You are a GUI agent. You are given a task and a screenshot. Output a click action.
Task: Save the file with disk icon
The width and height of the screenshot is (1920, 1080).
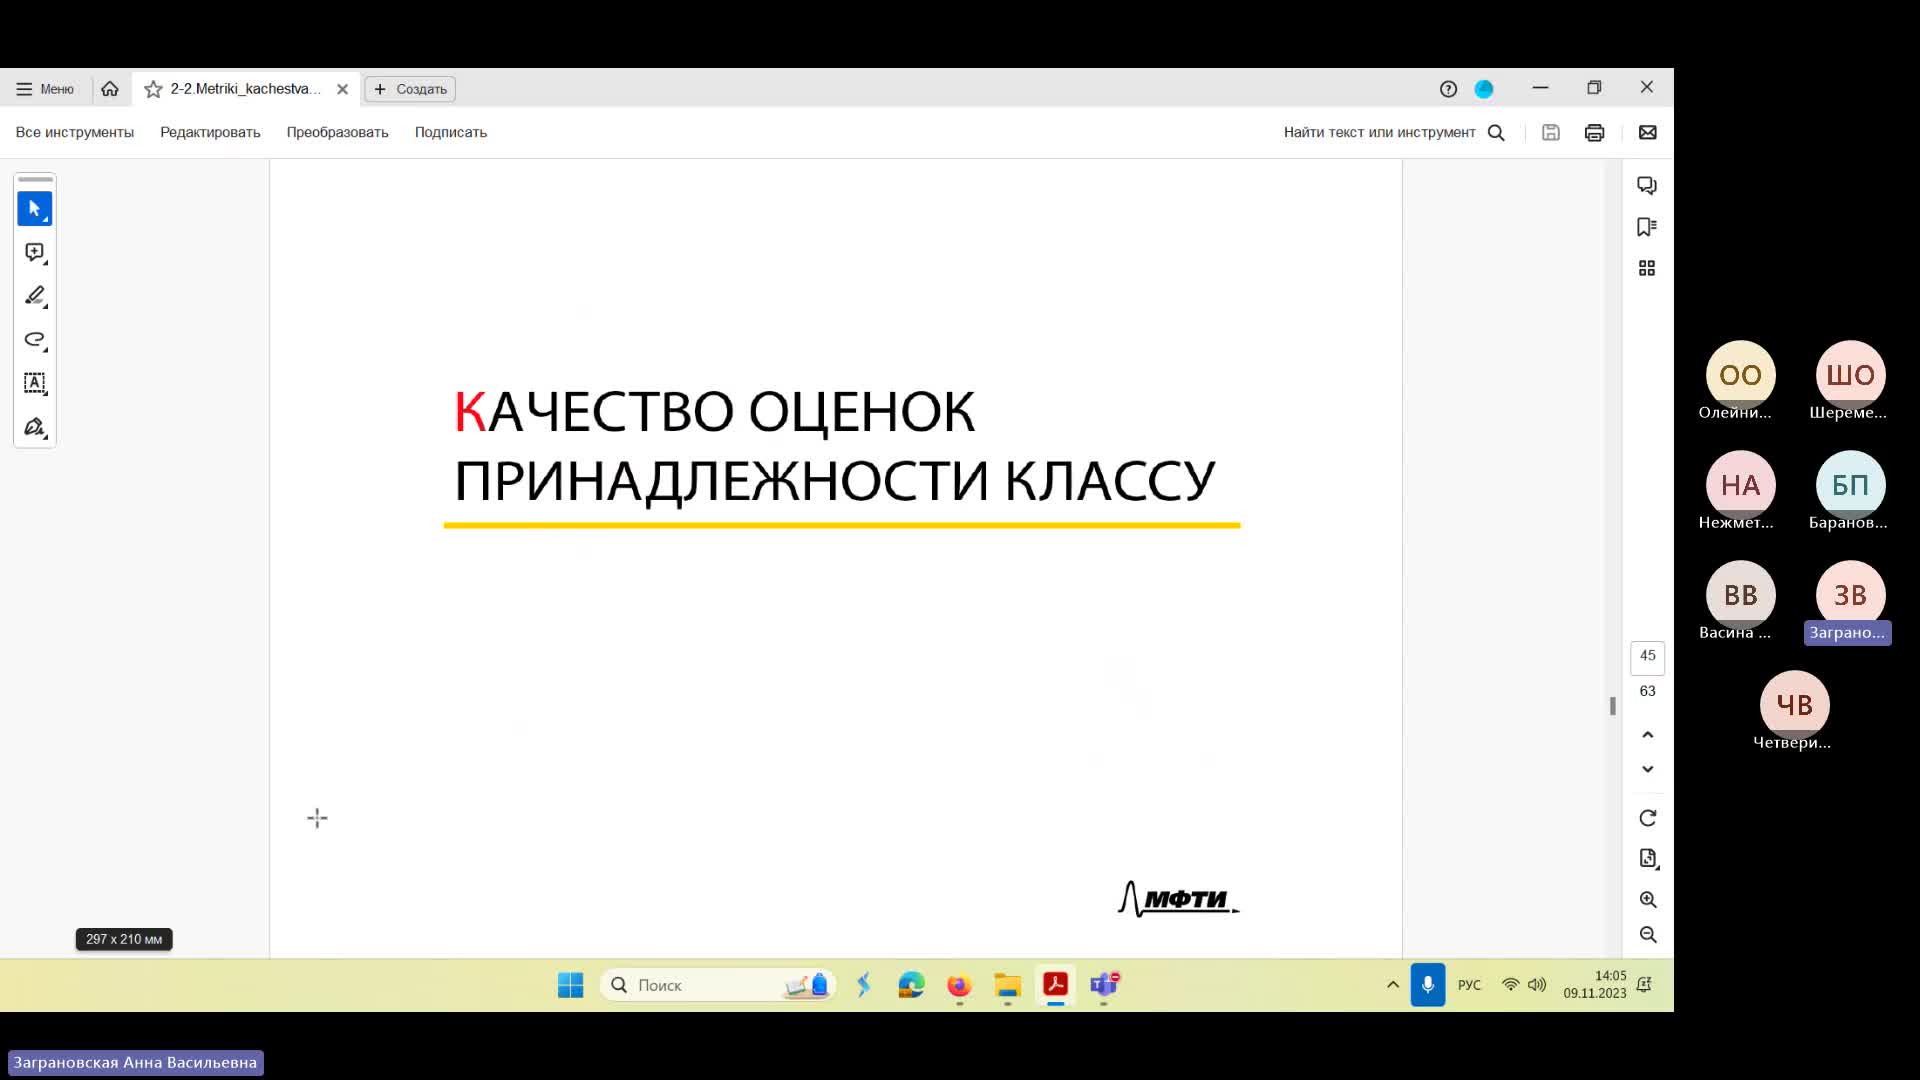point(1551,133)
